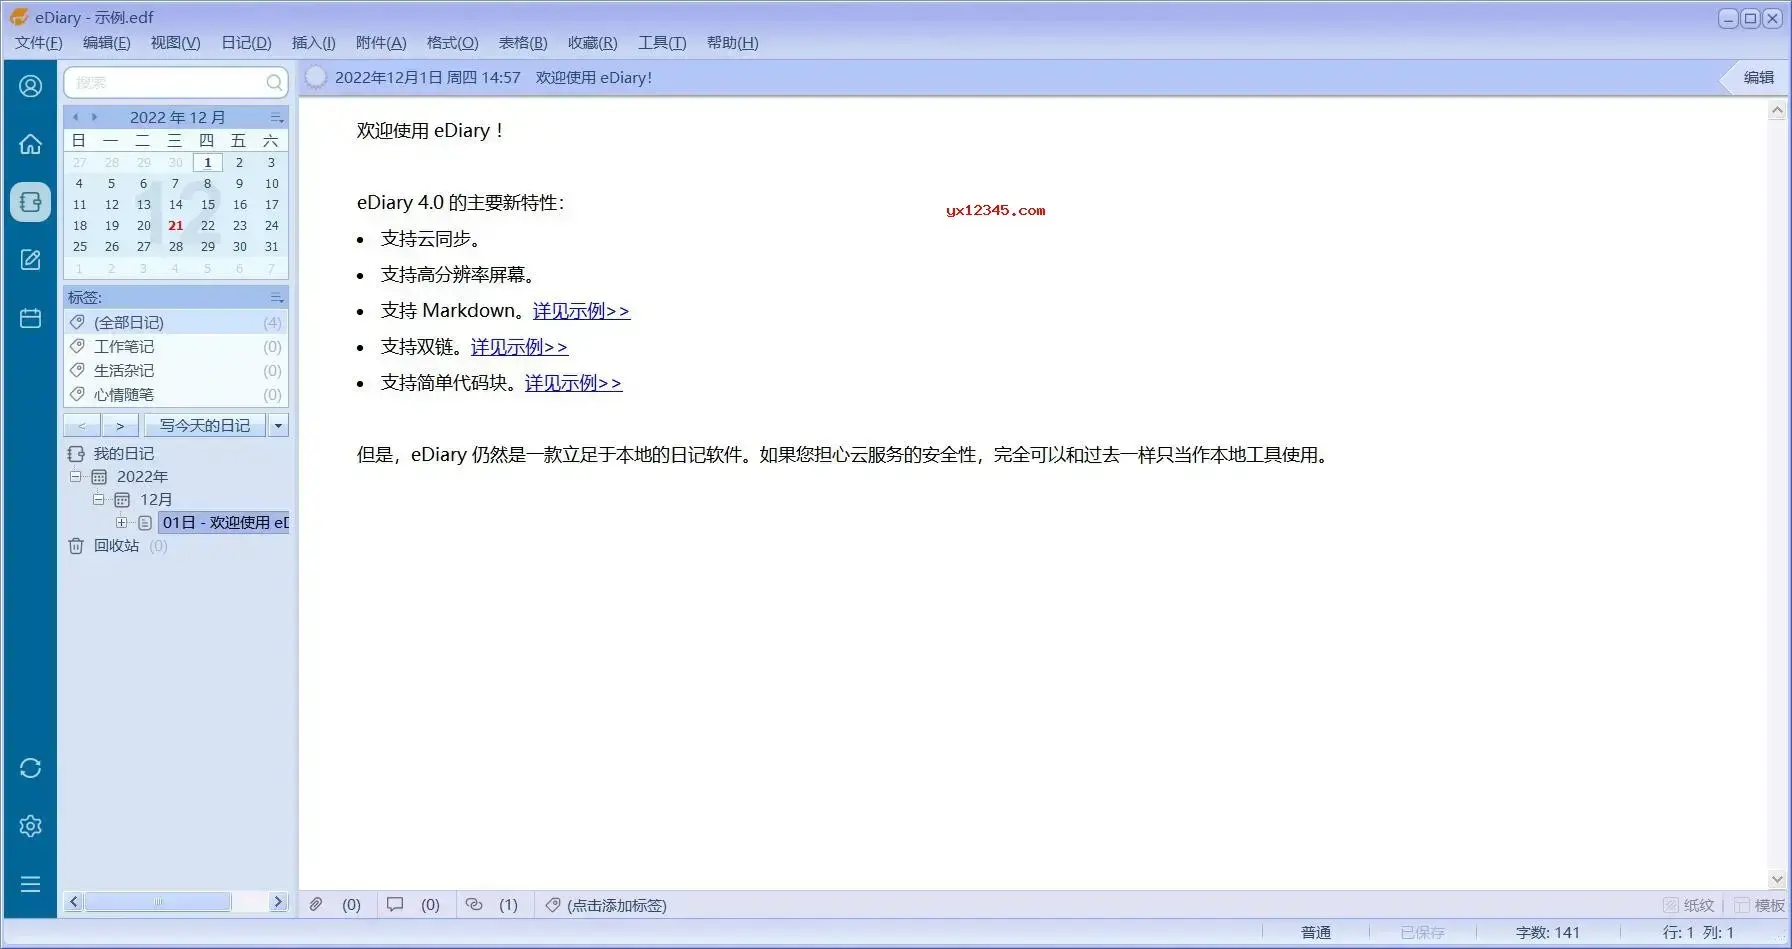1792x949 pixels.
Task: Select the diary notebook icon in sidebar
Action: coord(30,202)
